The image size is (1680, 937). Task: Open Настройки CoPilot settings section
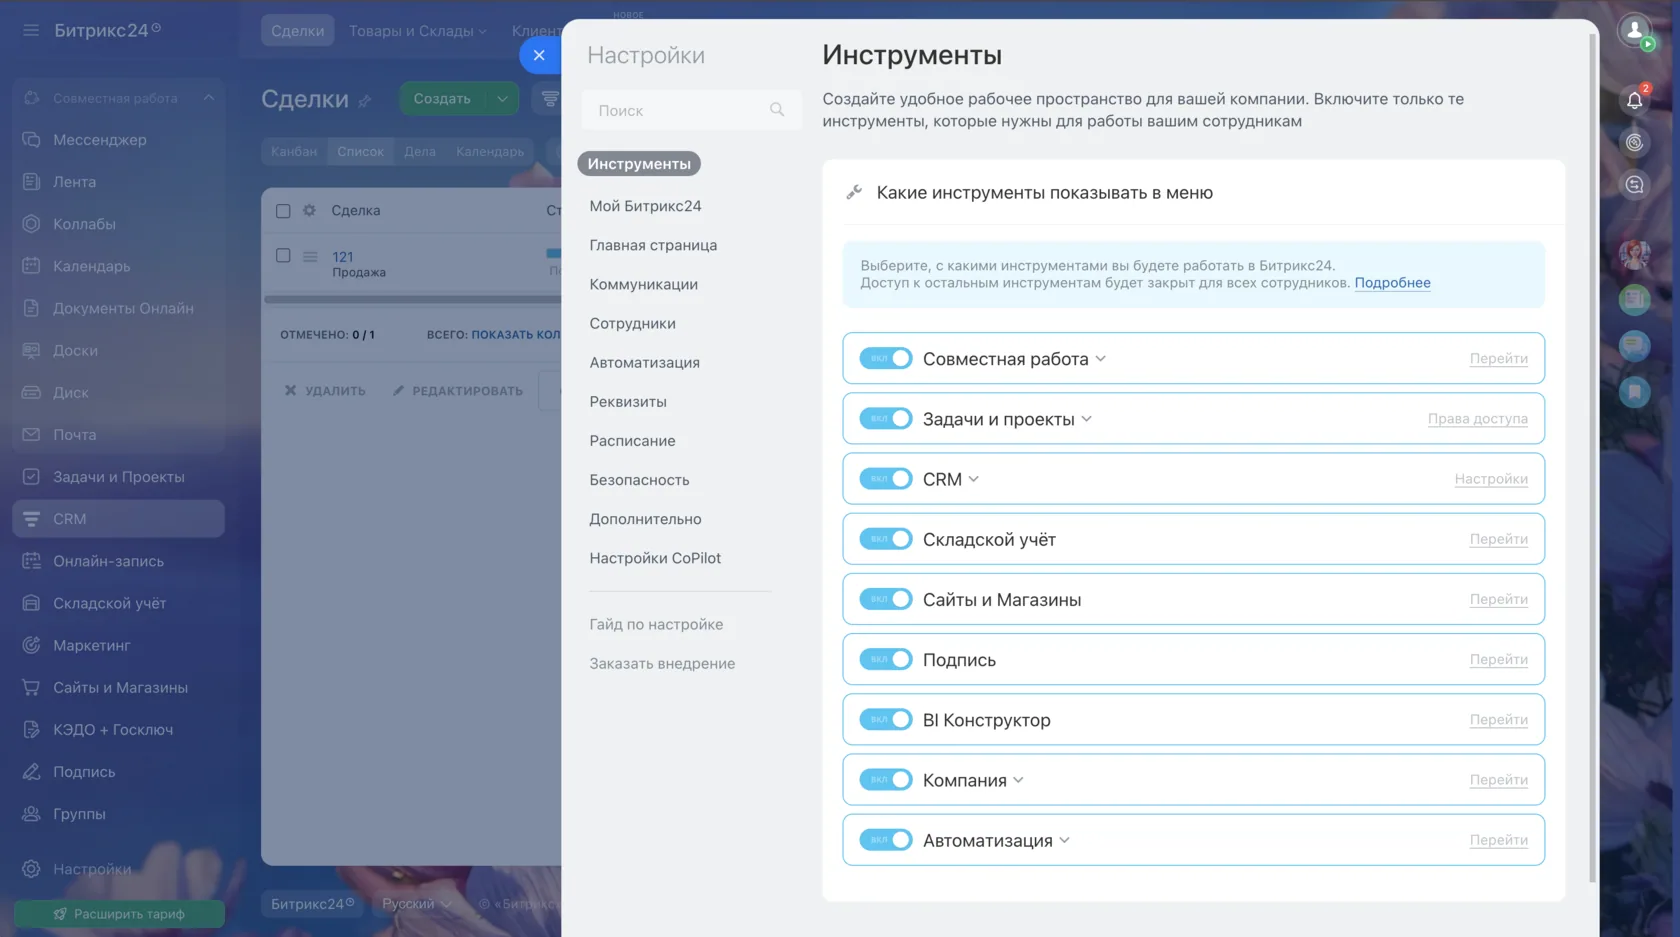pyautogui.click(x=655, y=558)
